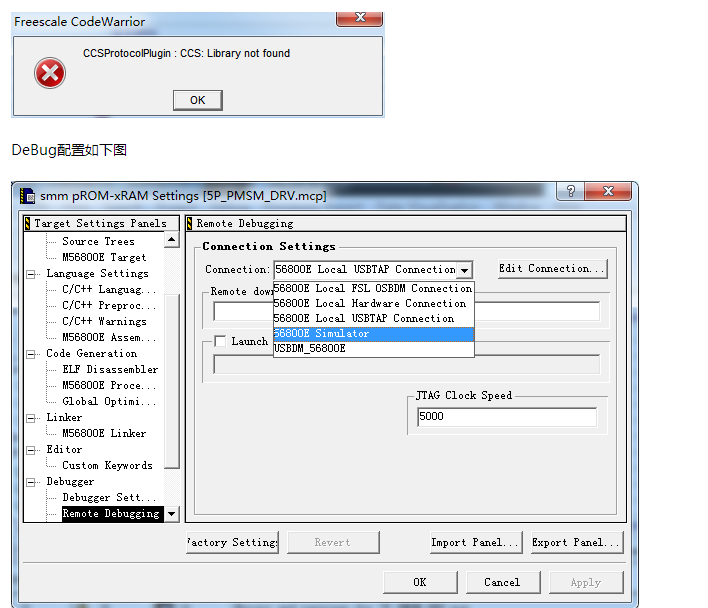Image resolution: width=708 pixels, height=608 pixels.
Task: Select M56800E Assembler panel
Action: [x=109, y=337]
